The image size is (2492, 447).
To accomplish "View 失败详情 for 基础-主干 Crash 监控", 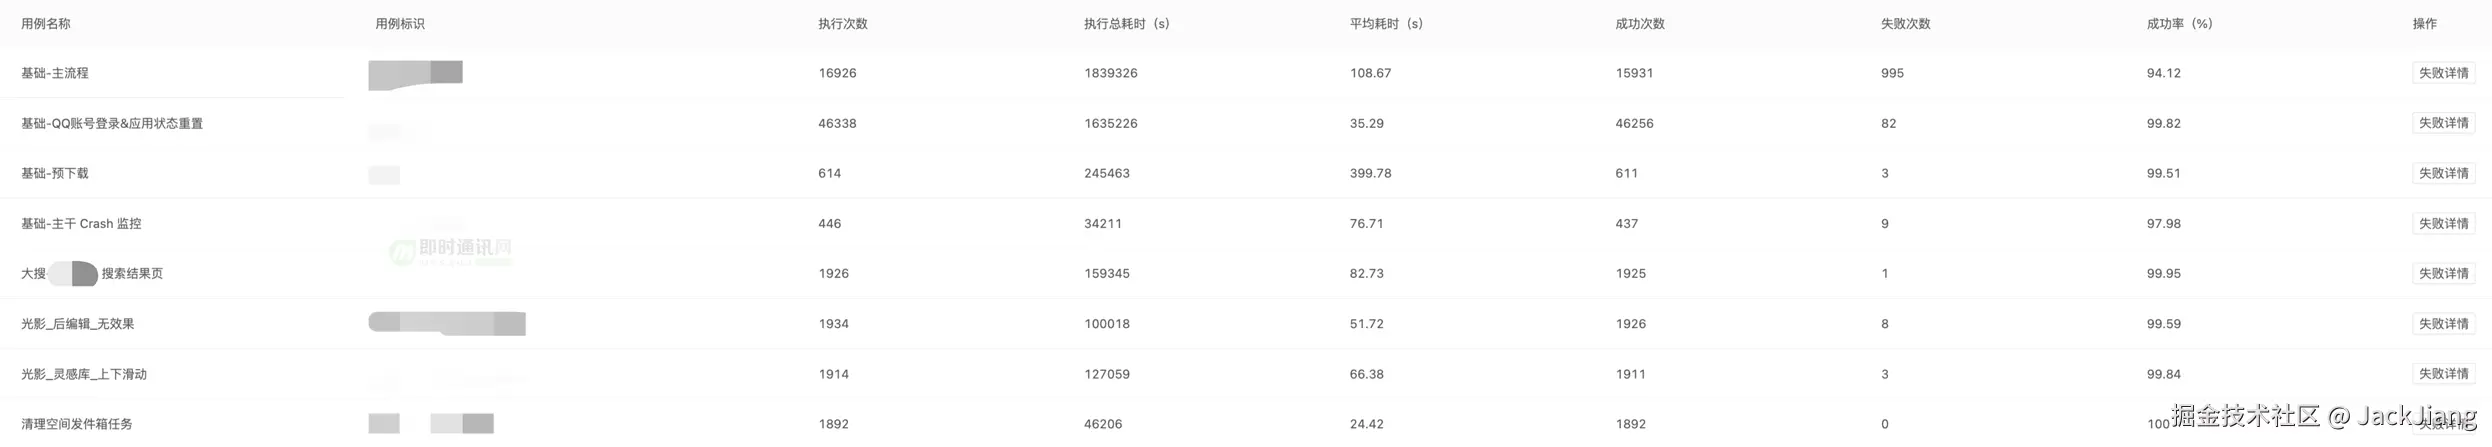I will [2443, 223].
